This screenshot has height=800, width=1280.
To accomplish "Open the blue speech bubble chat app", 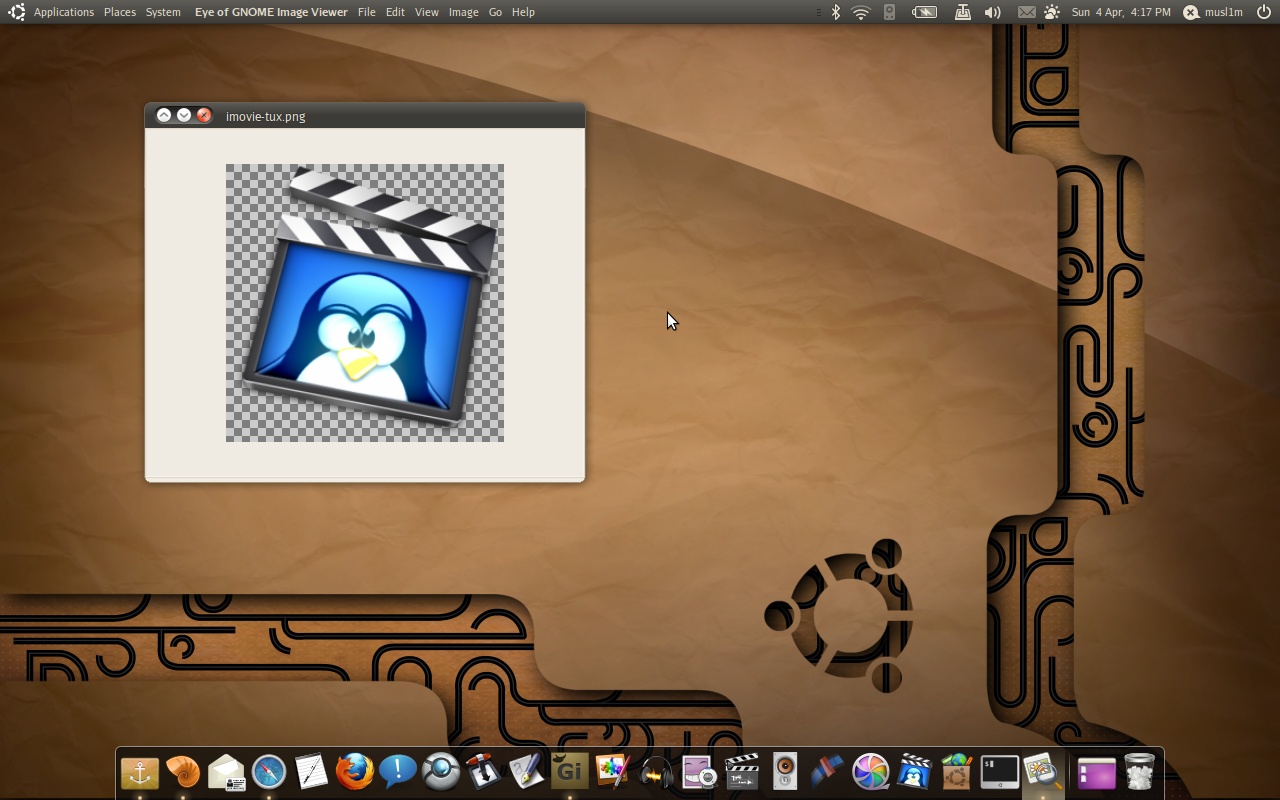I will click(x=397, y=772).
